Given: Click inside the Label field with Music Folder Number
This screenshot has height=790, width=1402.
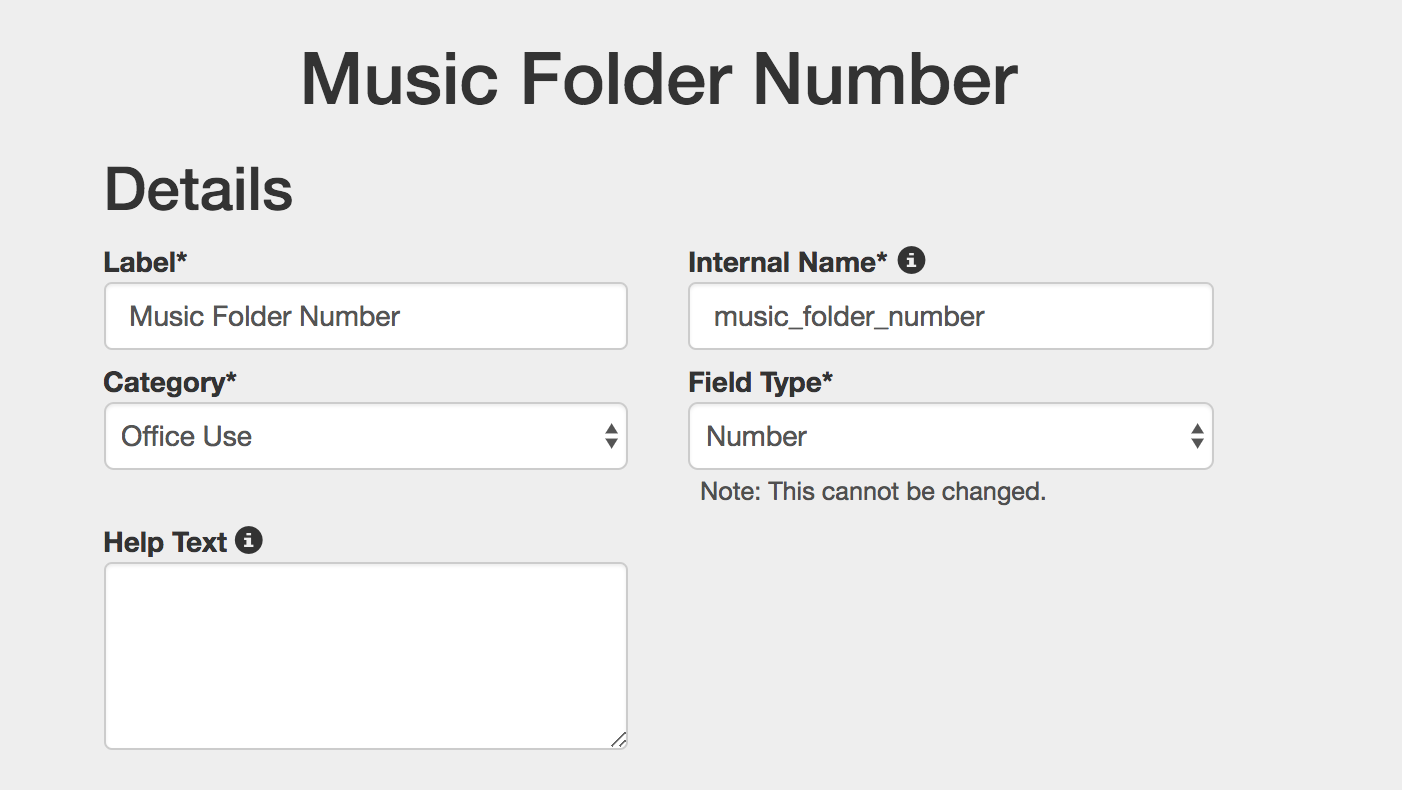Looking at the screenshot, I should pyautogui.click(x=366, y=316).
